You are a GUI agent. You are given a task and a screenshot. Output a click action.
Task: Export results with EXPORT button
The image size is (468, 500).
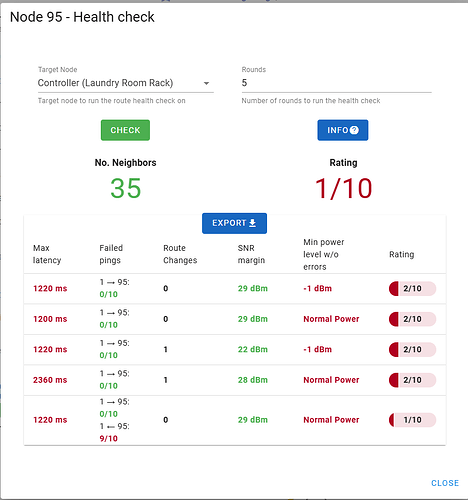click(x=234, y=223)
